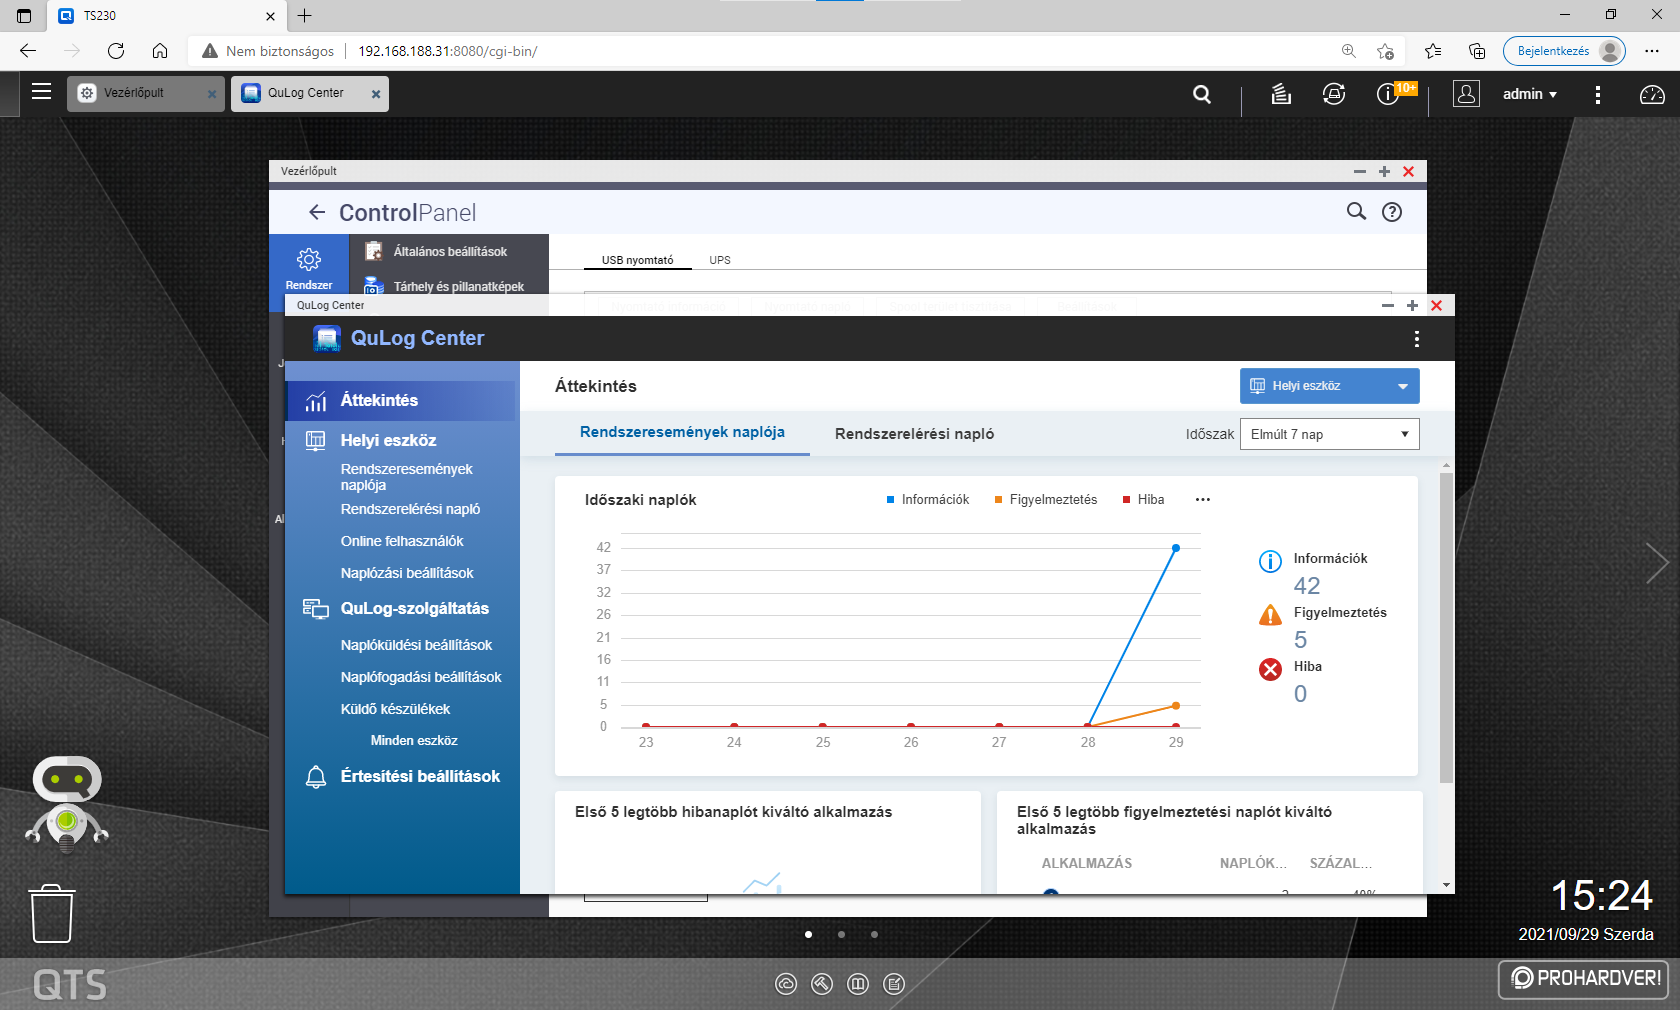The width and height of the screenshot is (1680, 1010).
Task: Toggle Figyelmeztetés series in chart legend
Action: point(1046,499)
